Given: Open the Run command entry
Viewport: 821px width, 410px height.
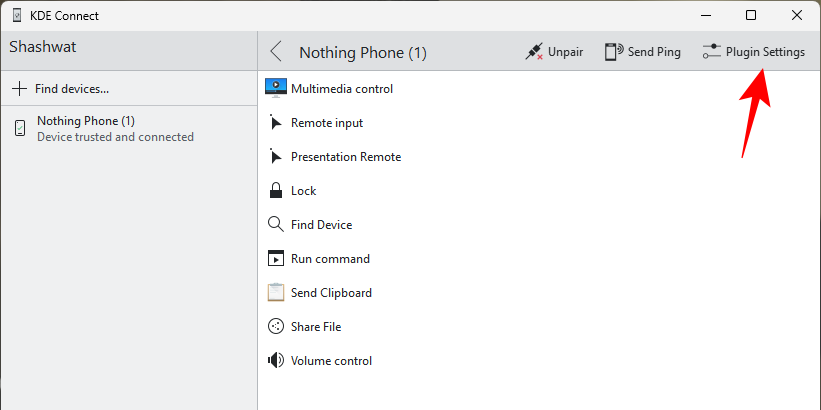Looking at the screenshot, I should click(x=330, y=259).
